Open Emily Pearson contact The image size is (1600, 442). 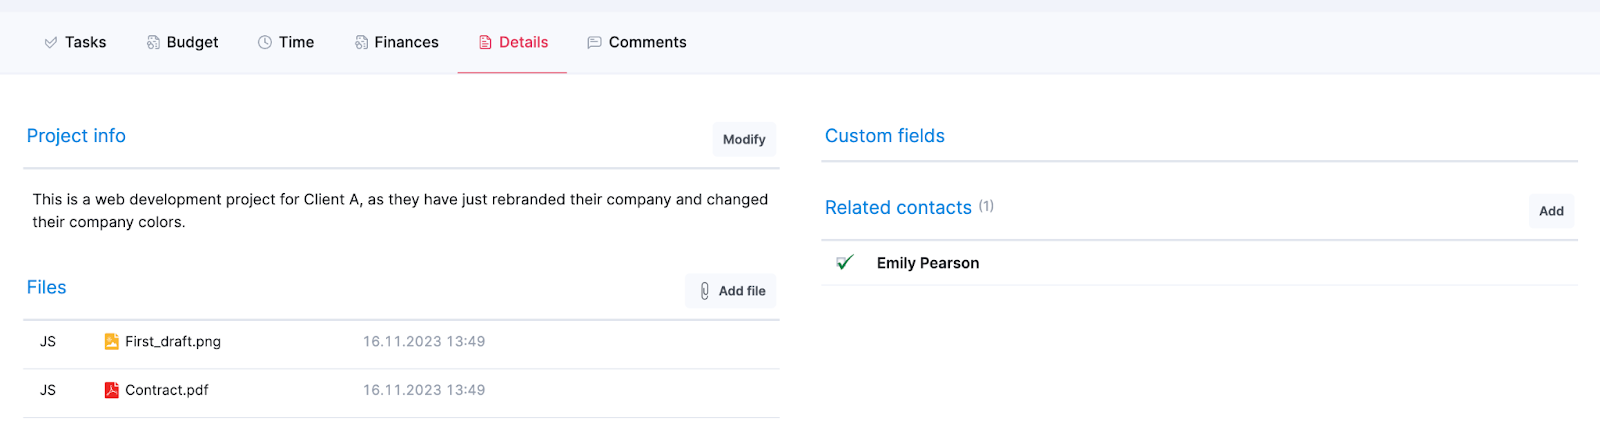pos(928,263)
